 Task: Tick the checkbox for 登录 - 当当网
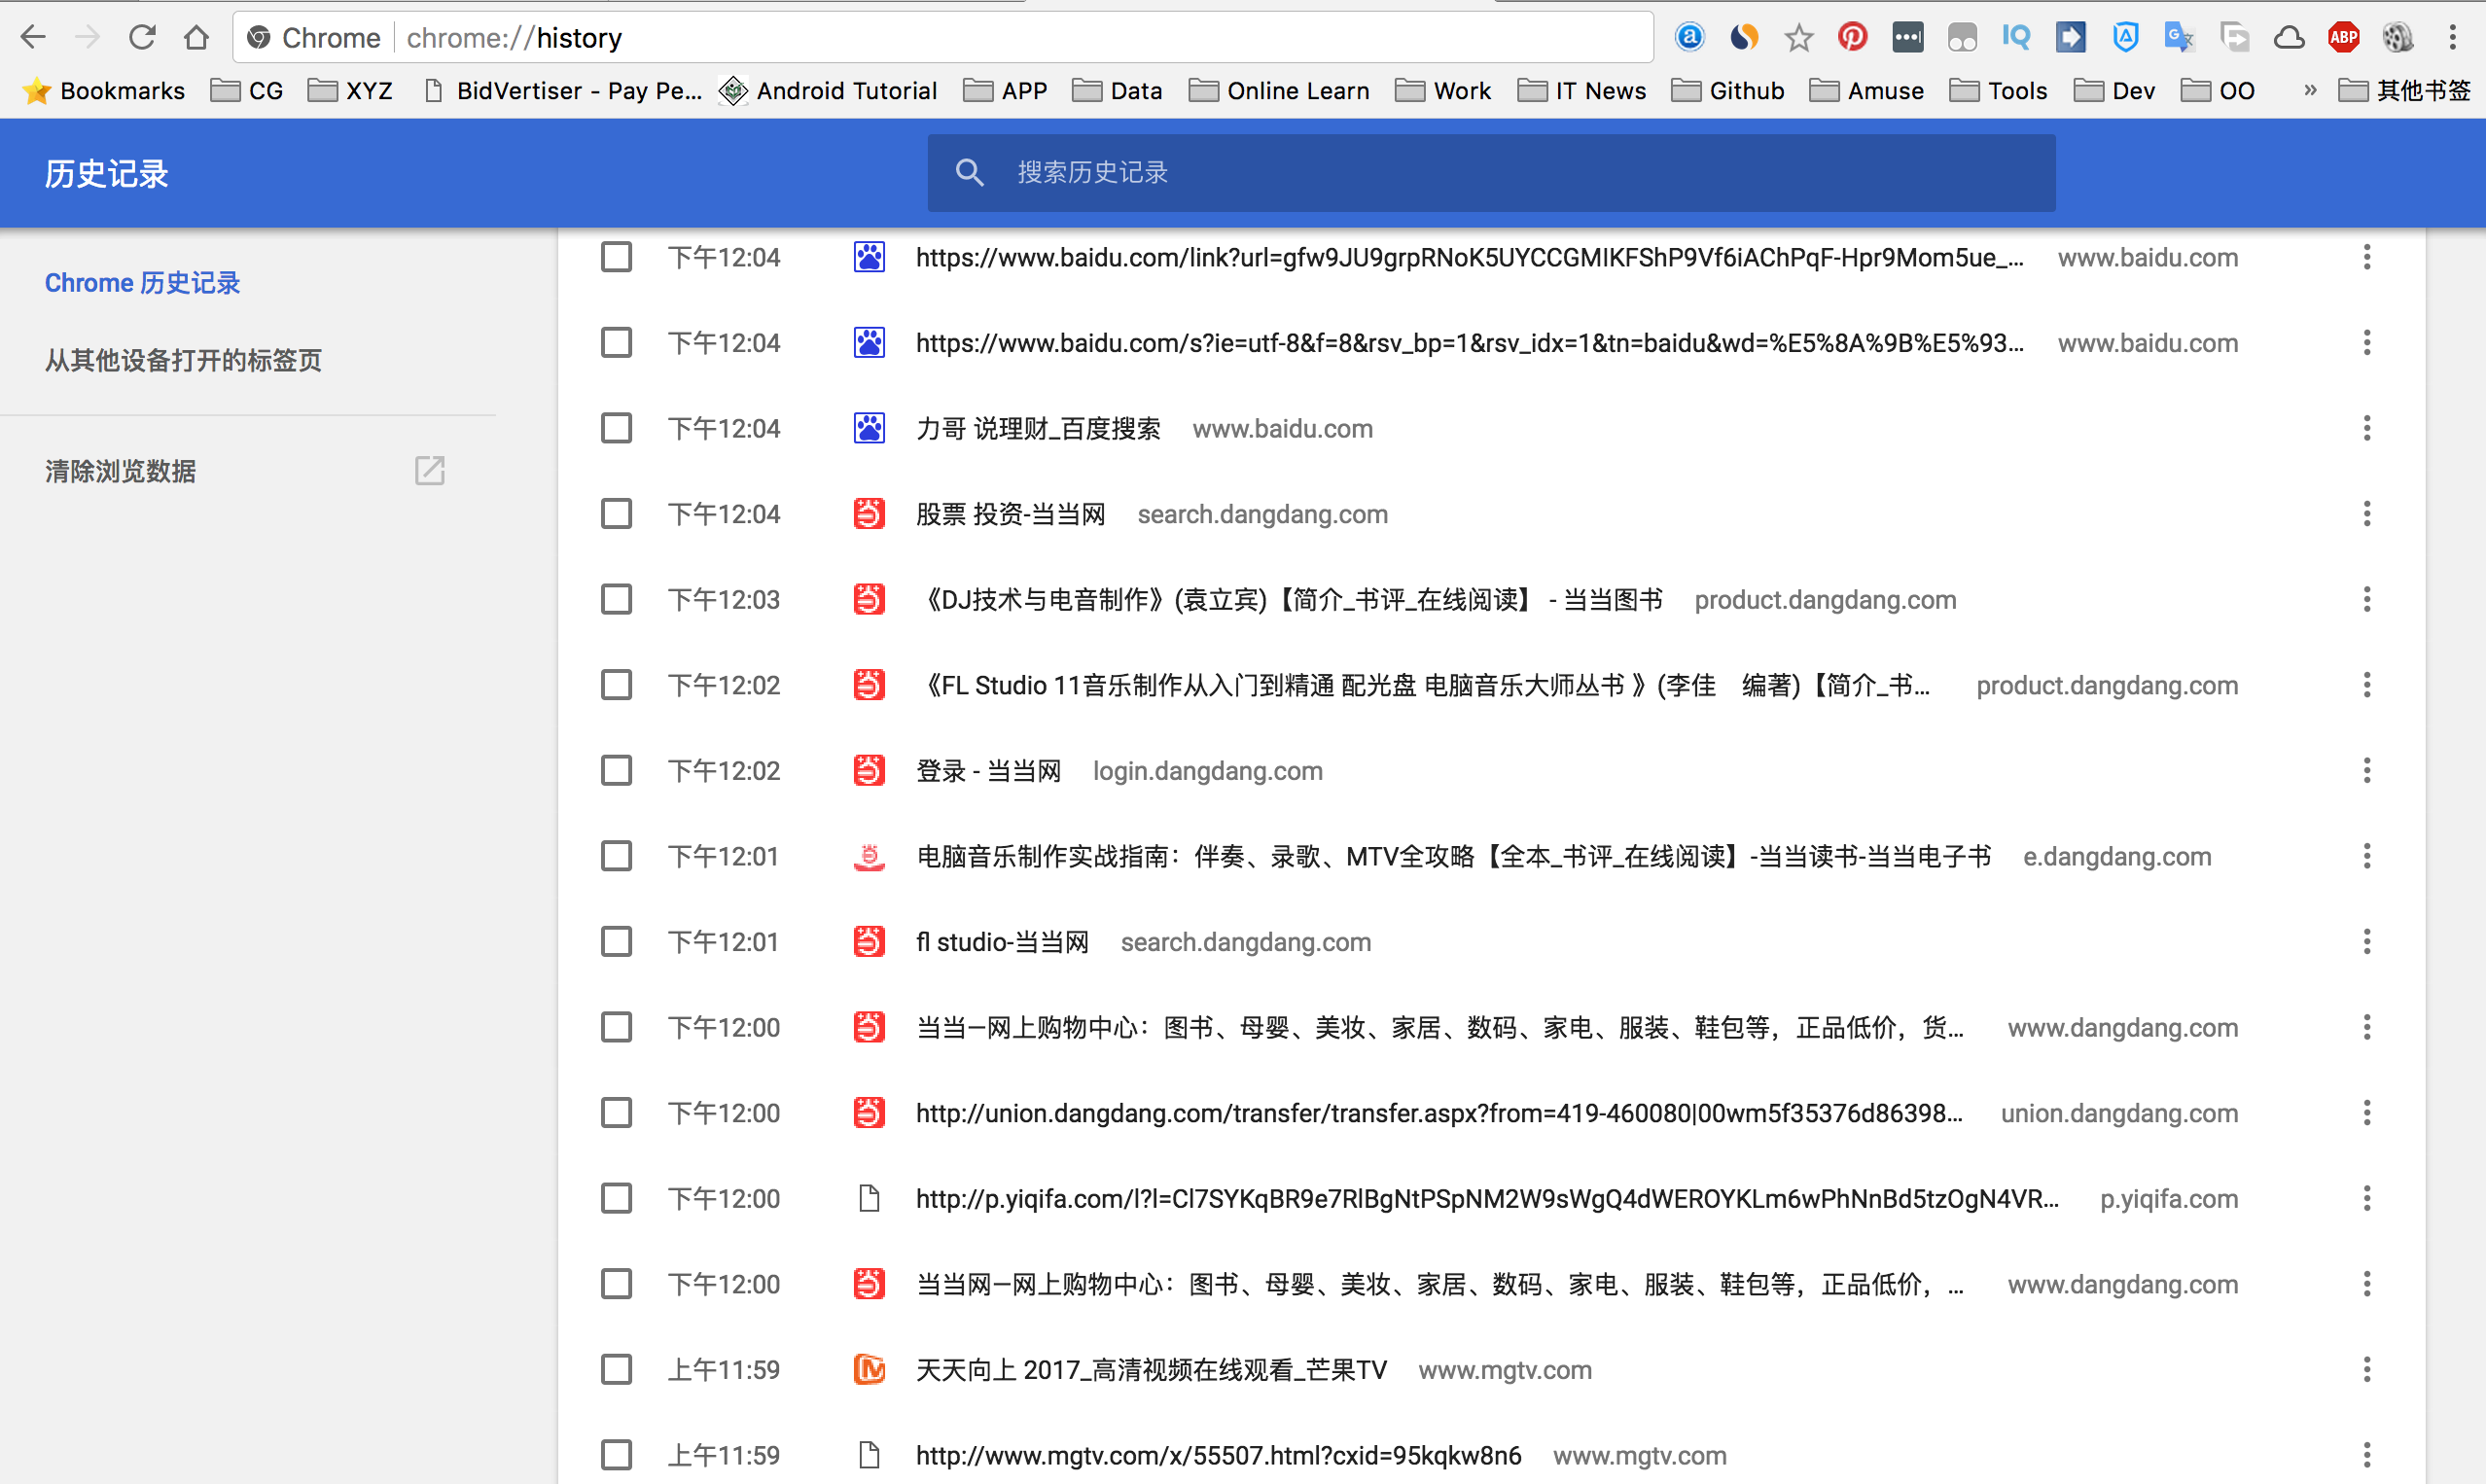616,770
